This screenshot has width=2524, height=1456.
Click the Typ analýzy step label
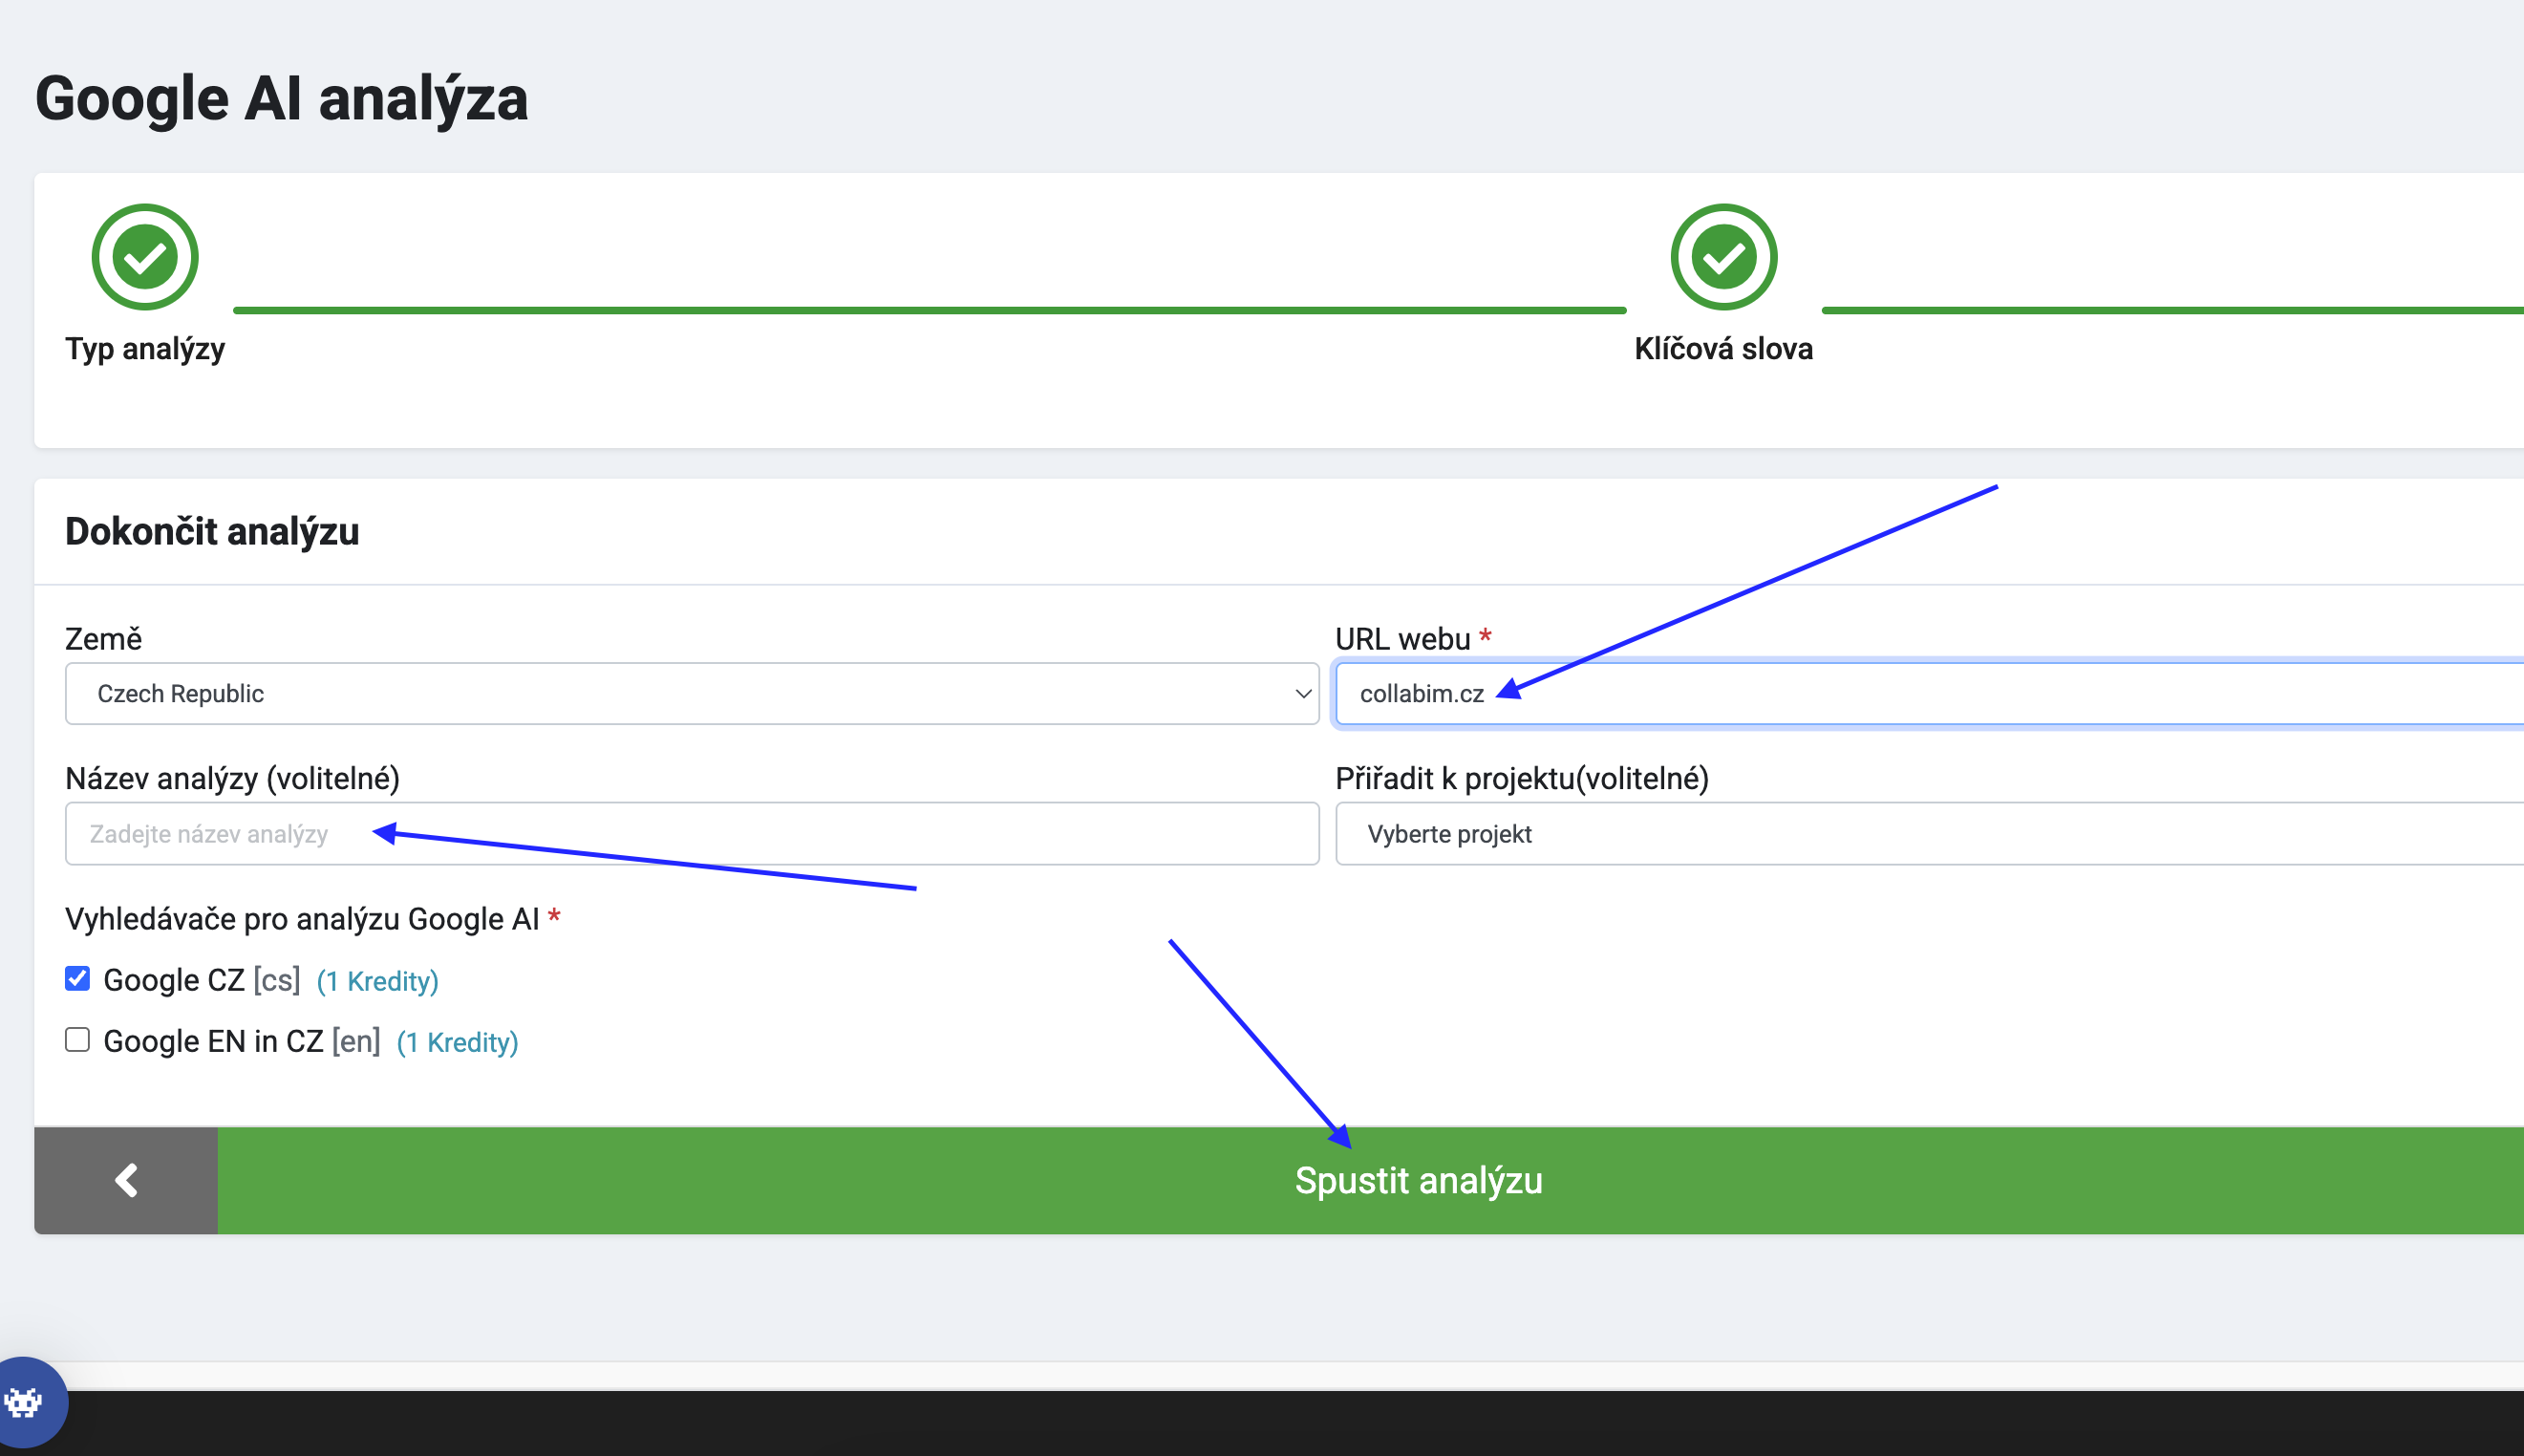[x=145, y=349]
